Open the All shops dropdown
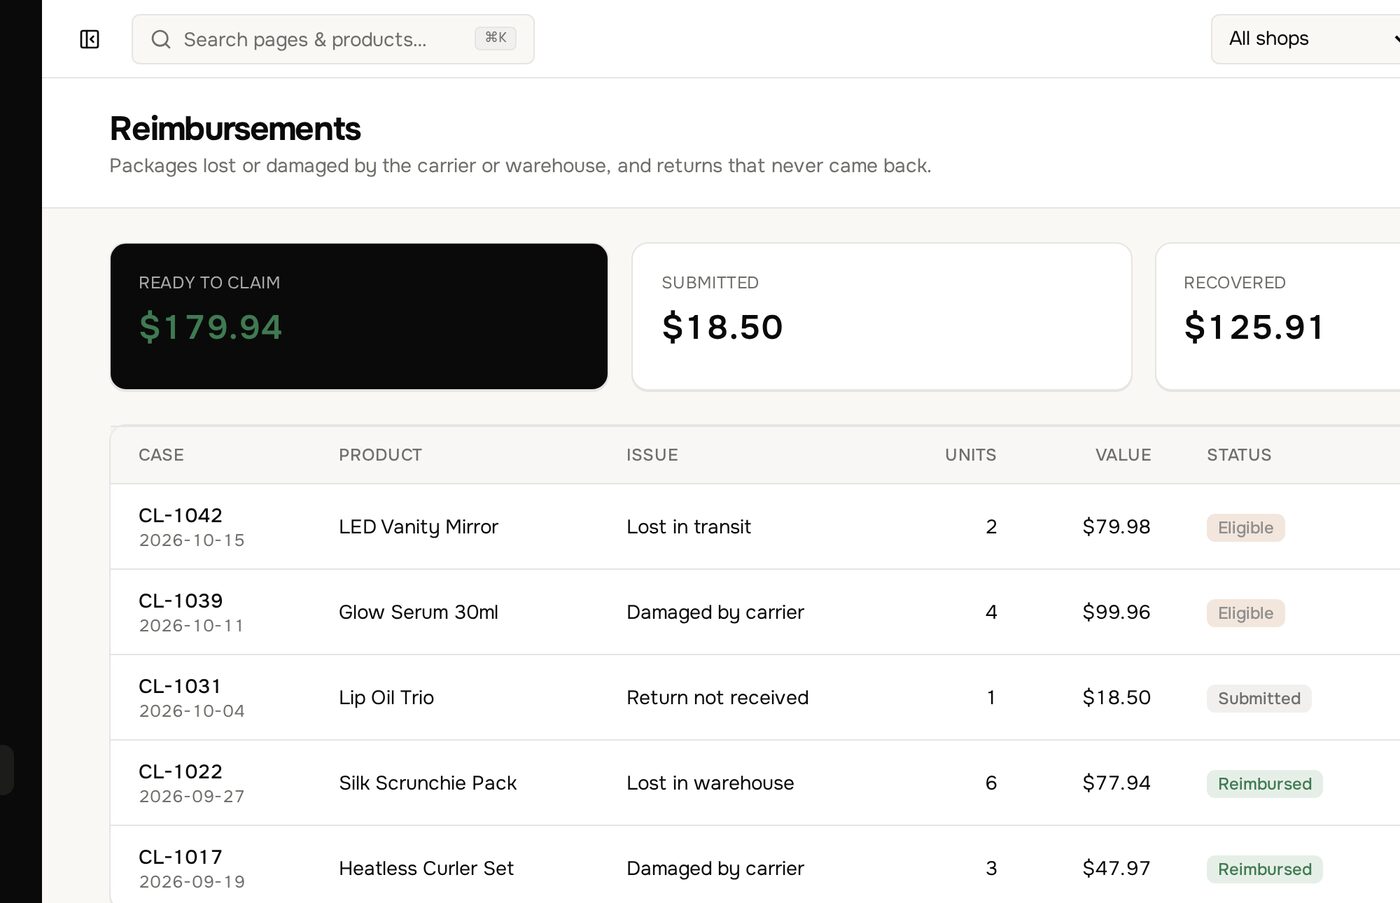 point(1305,39)
